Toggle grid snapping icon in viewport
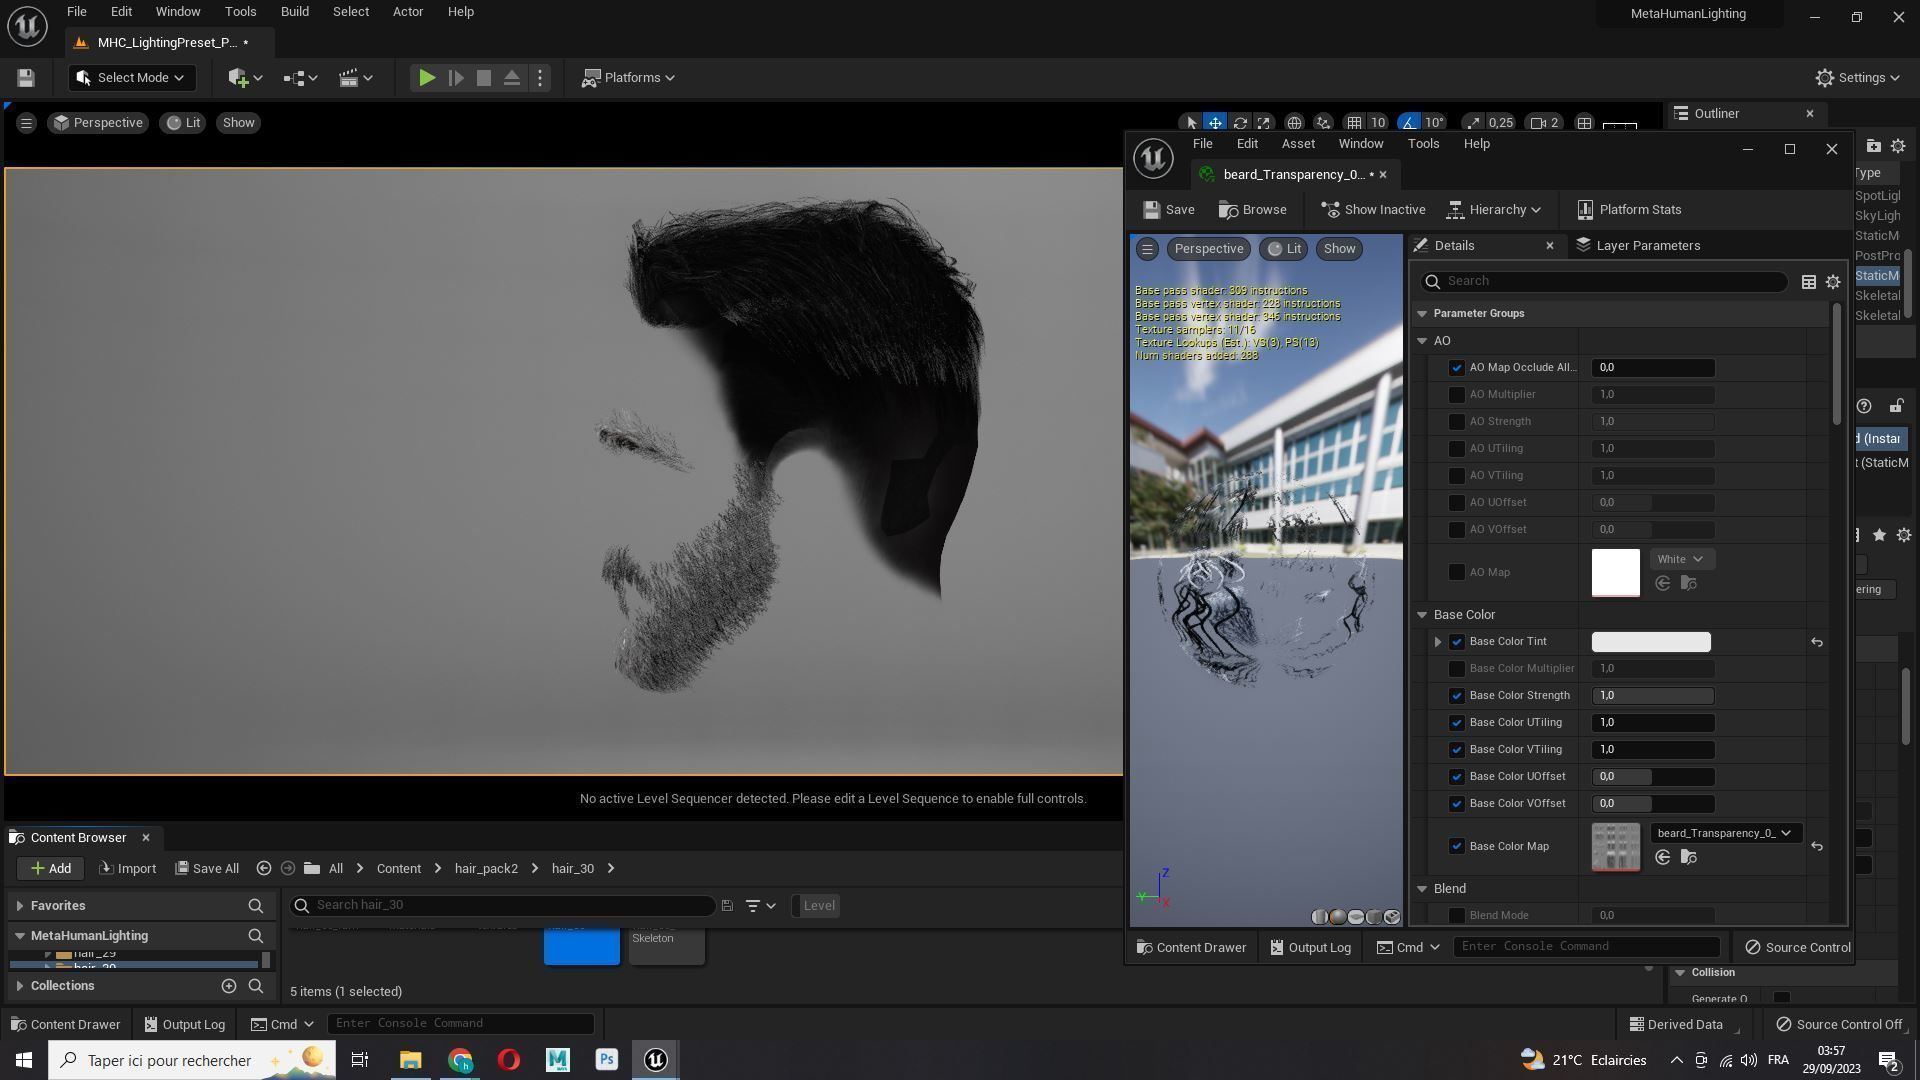Viewport: 1920px width, 1080px height. tap(1354, 123)
